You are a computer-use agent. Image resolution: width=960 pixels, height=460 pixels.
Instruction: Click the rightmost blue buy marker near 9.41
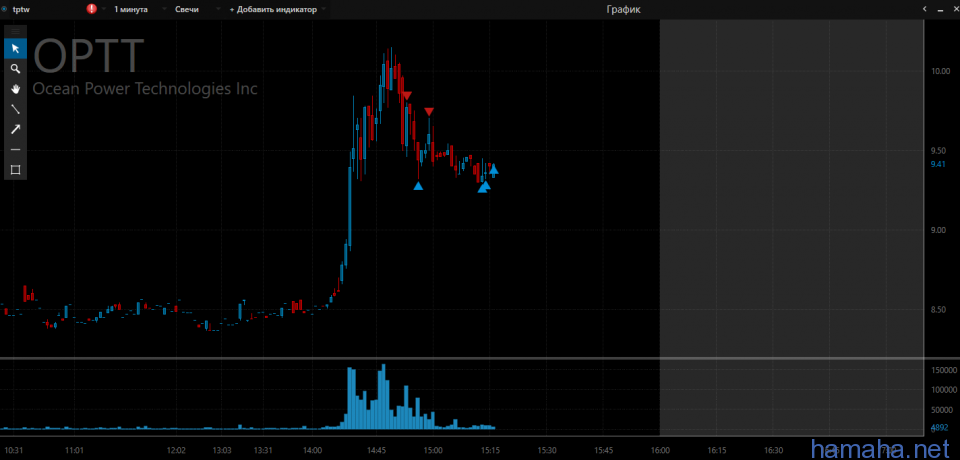pos(493,170)
